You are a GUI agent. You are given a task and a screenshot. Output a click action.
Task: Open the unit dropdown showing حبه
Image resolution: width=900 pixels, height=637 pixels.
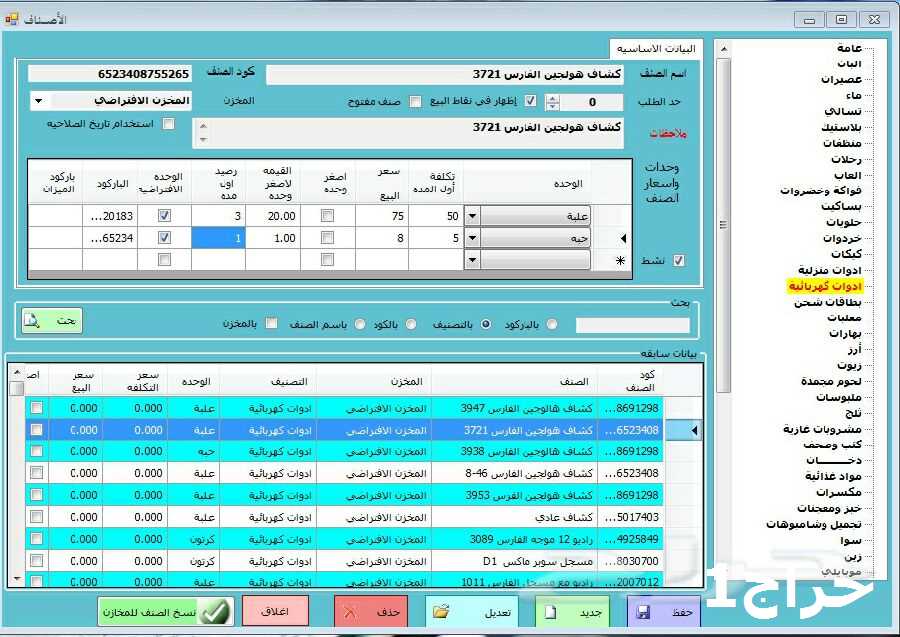472,238
